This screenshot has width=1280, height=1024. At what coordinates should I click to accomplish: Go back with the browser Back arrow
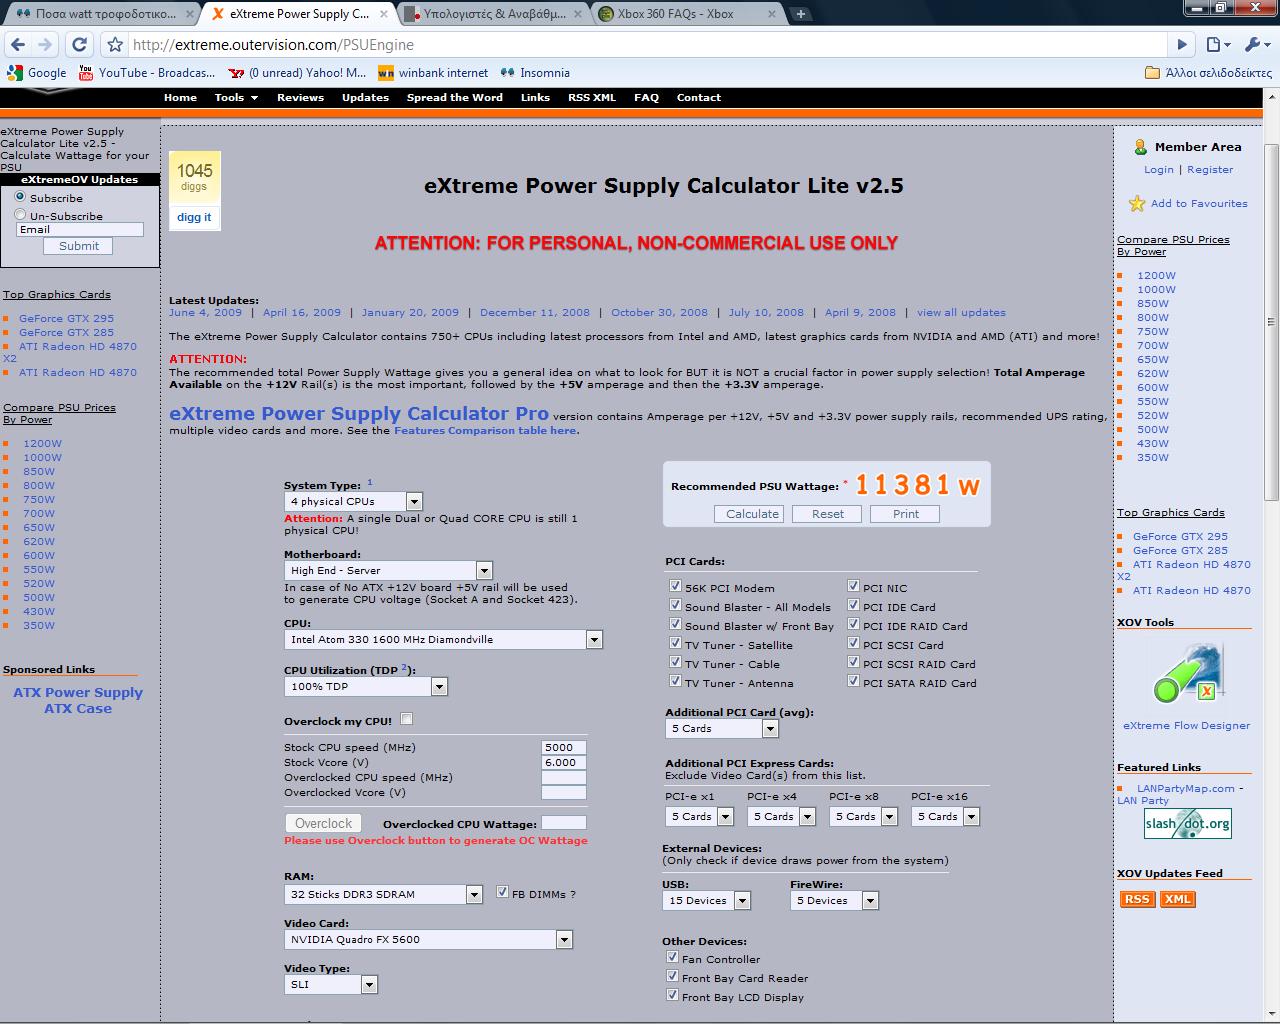tap(17, 44)
